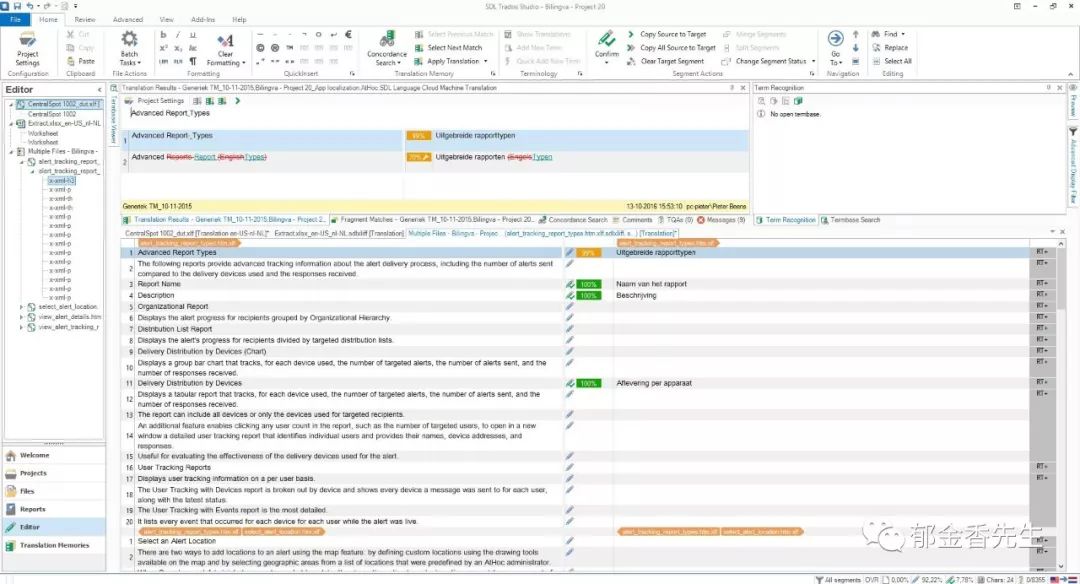Image resolution: width=1080 pixels, height=584 pixels.
Task: Collapse the CentralSpot 1002_dut.xlf tree node
Action: (x=11, y=105)
